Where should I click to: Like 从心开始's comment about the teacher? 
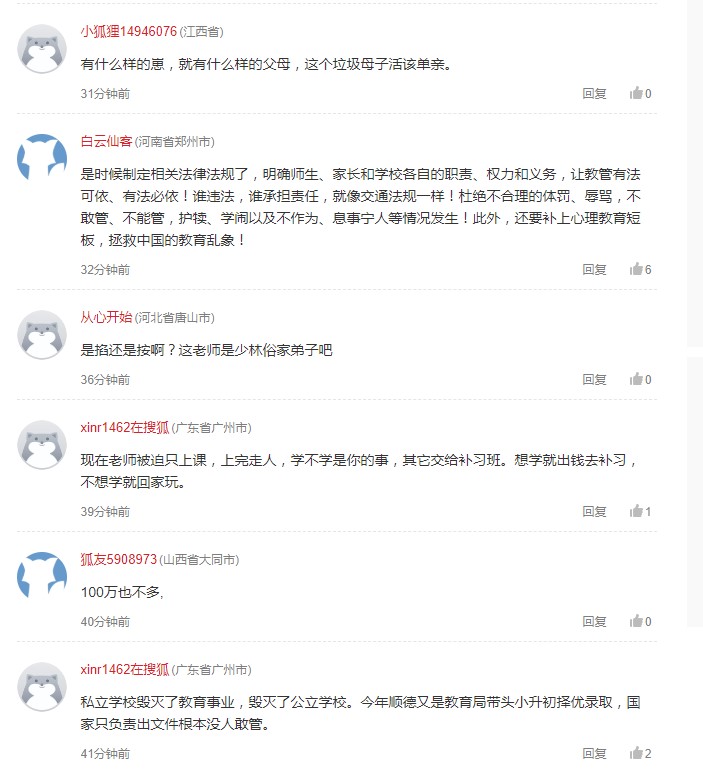(636, 380)
